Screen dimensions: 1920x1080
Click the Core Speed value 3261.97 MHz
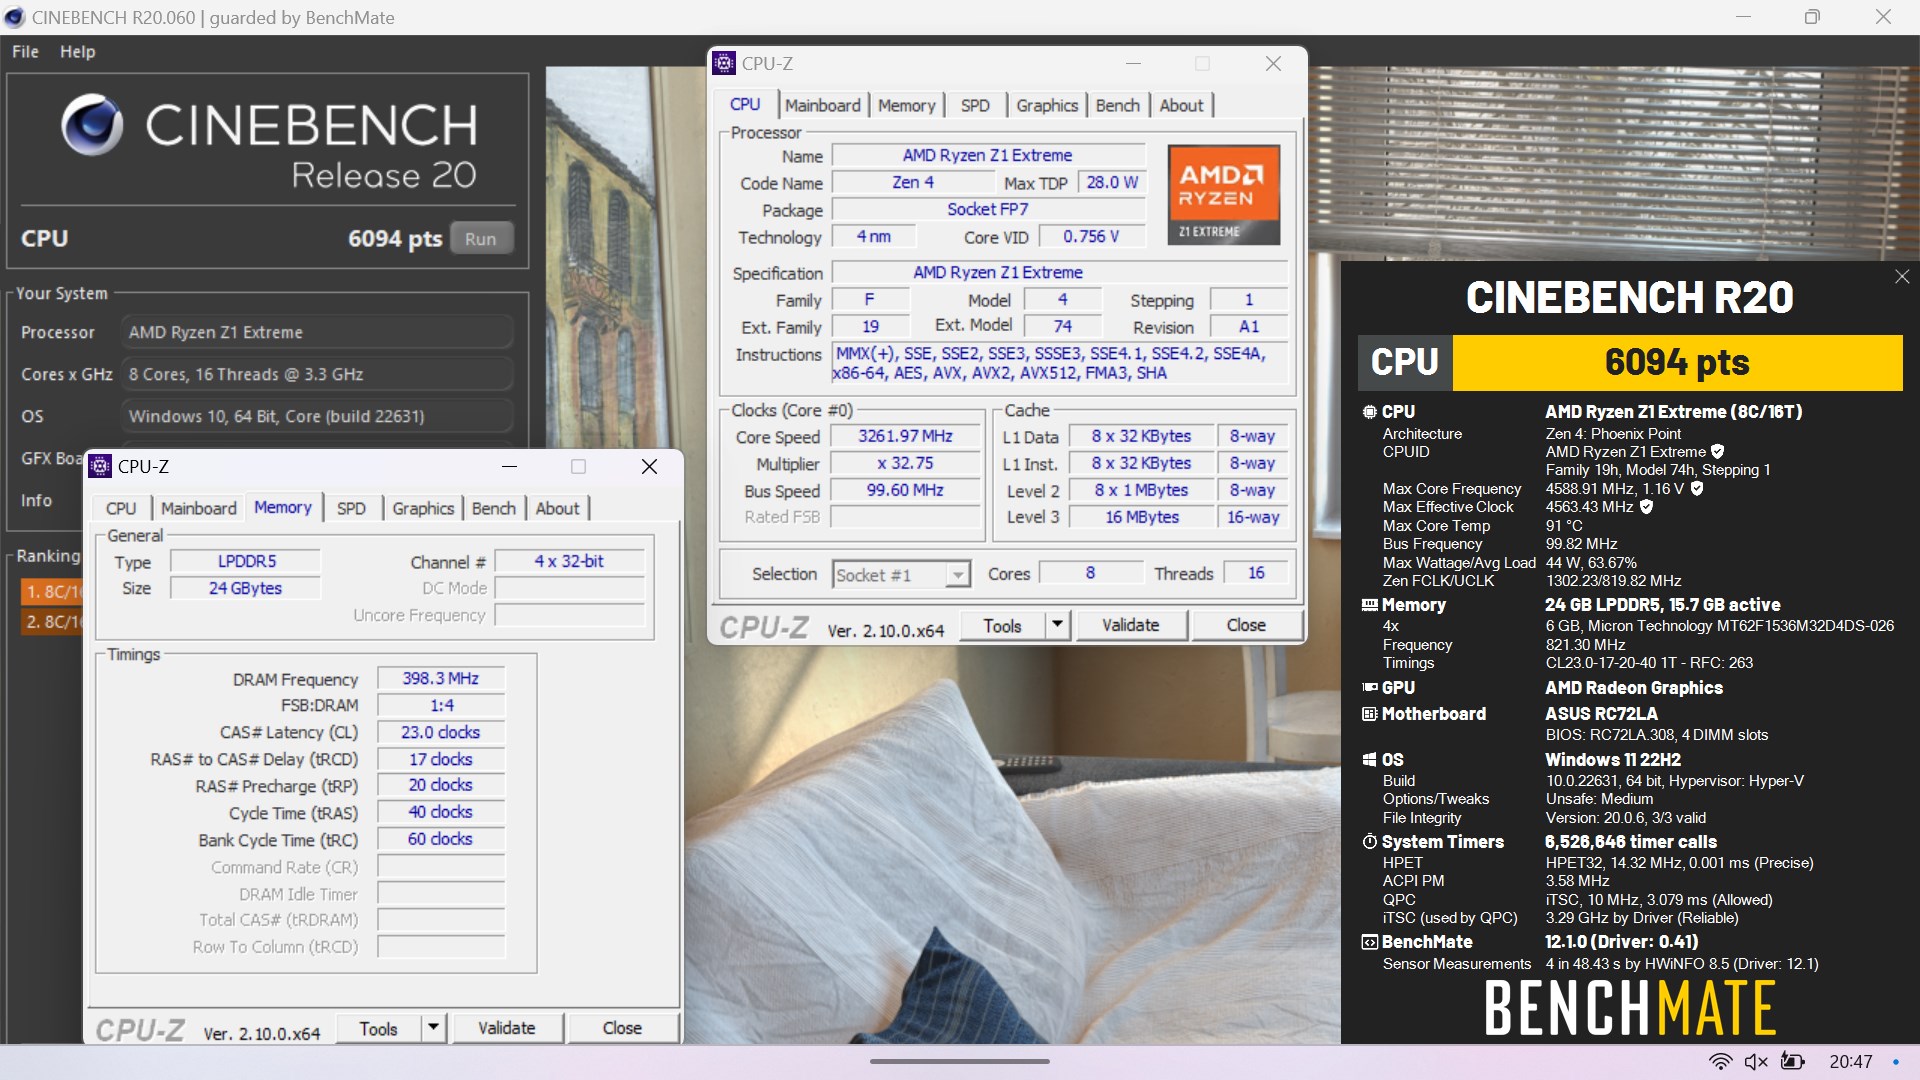pyautogui.click(x=905, y=437)
